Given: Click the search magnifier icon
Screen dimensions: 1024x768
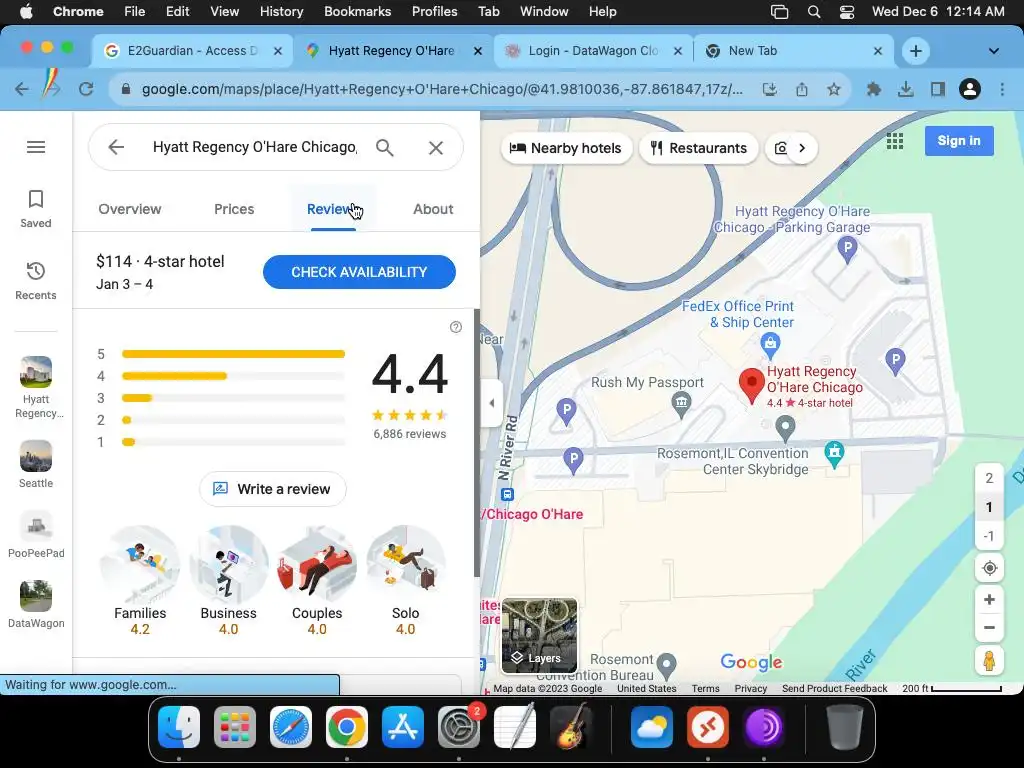Looking at the screenshot, I should click(385, 148).
